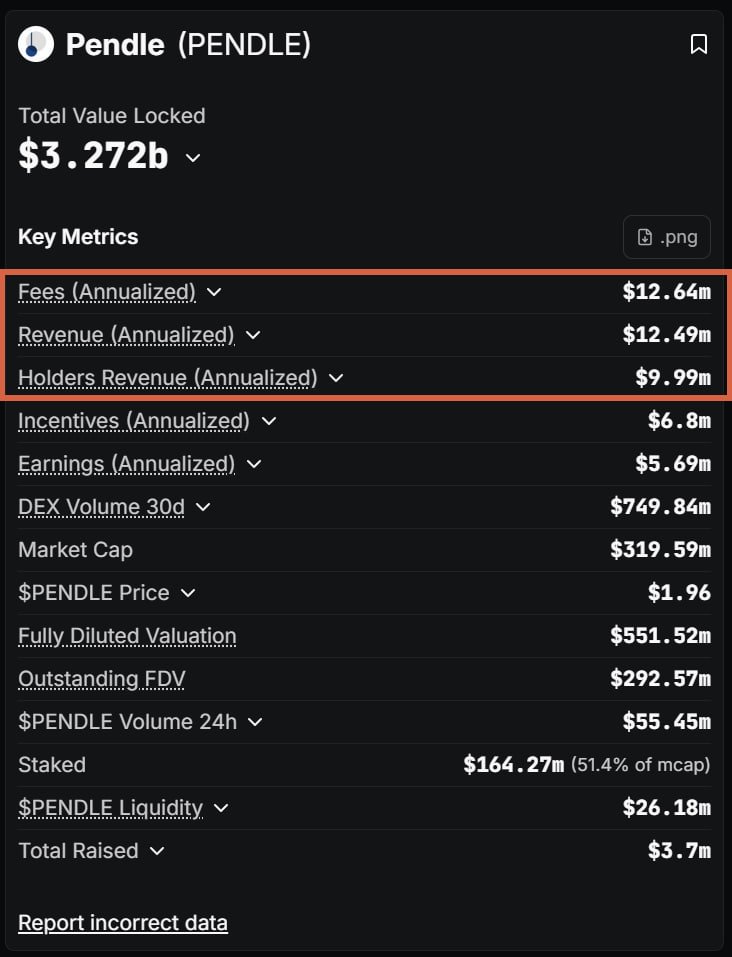Expand $PENDLE Volume 24h row
This screenshot has width=732, height=957.
point(255,721)
